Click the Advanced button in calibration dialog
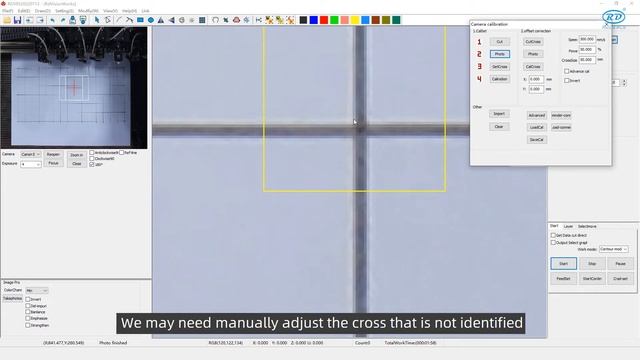 point(536,116)
